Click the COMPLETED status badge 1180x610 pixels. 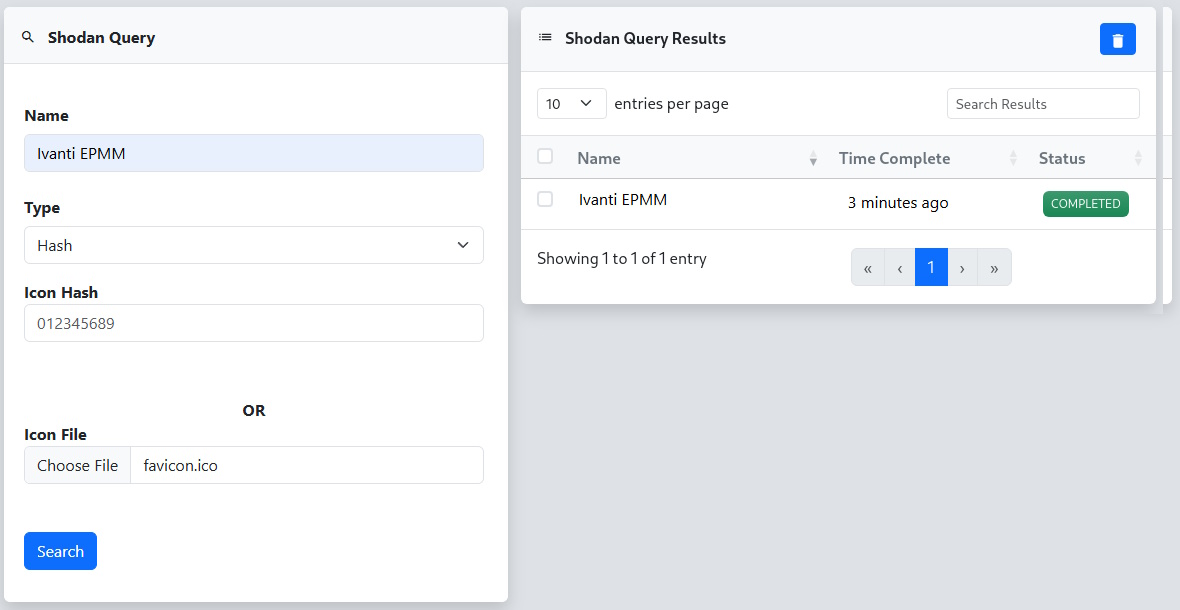coord(1085,204)
